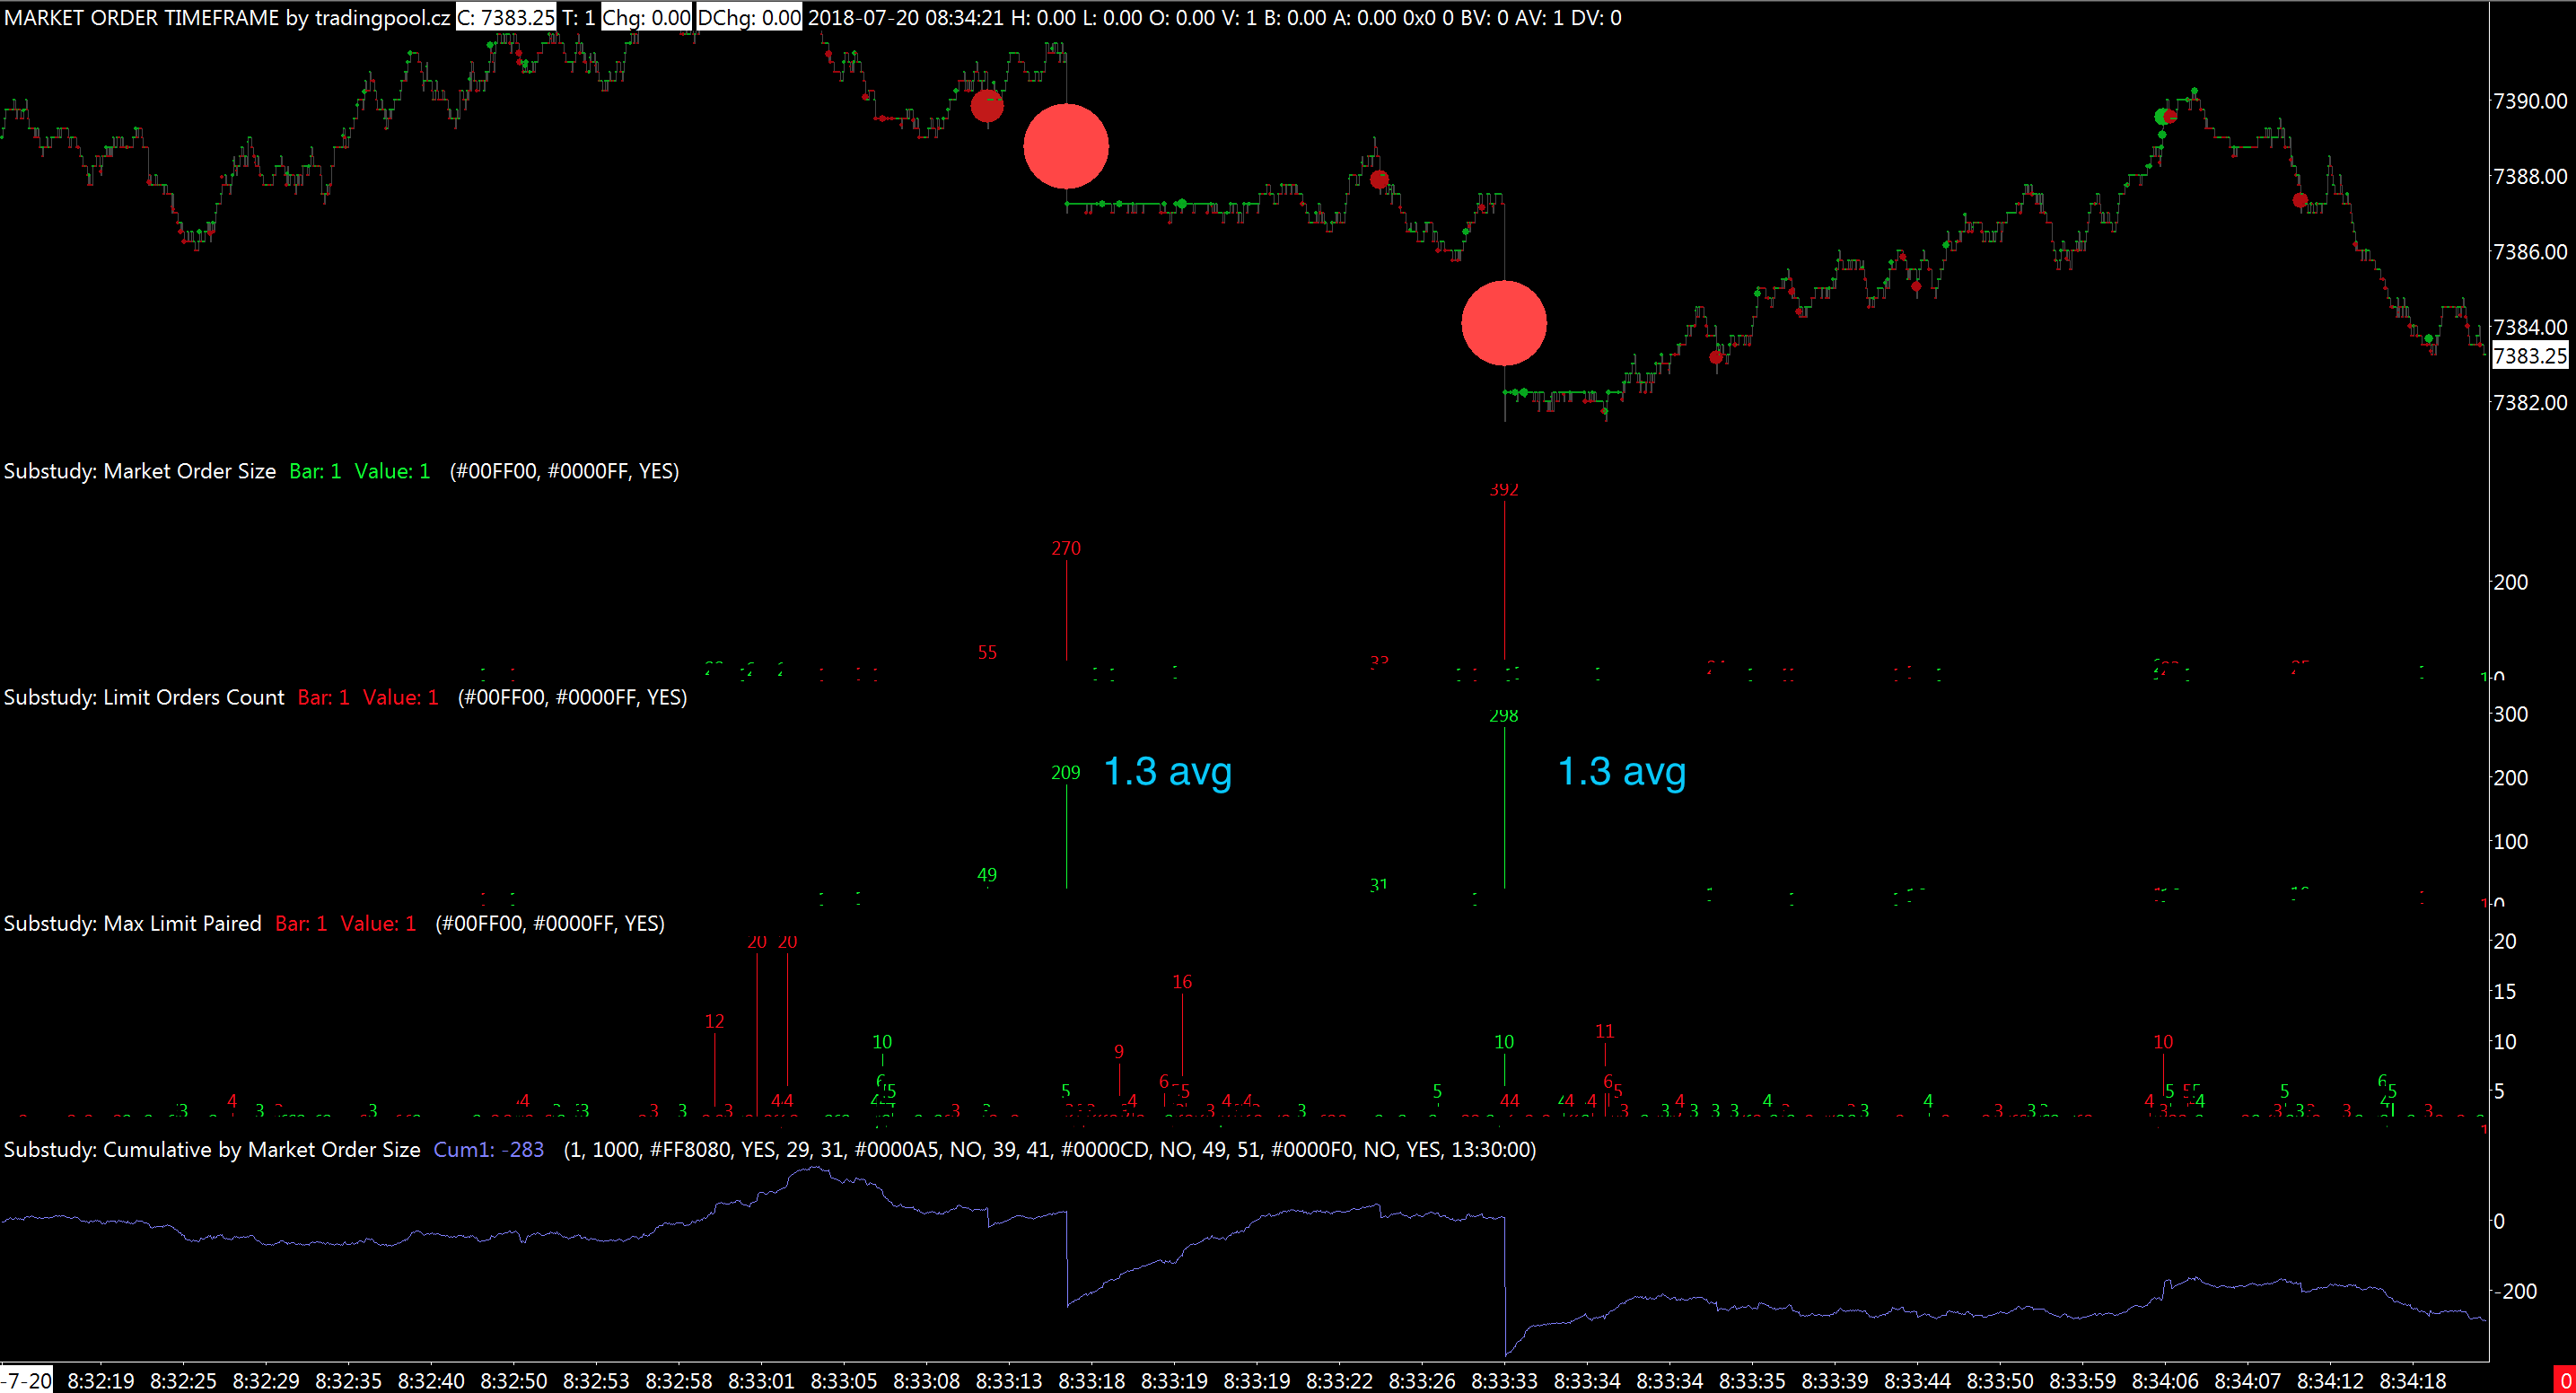Click the 8:33:18 time axis label
The height and width of the screenshot is (1393, 2576).
(1091, 1380)
